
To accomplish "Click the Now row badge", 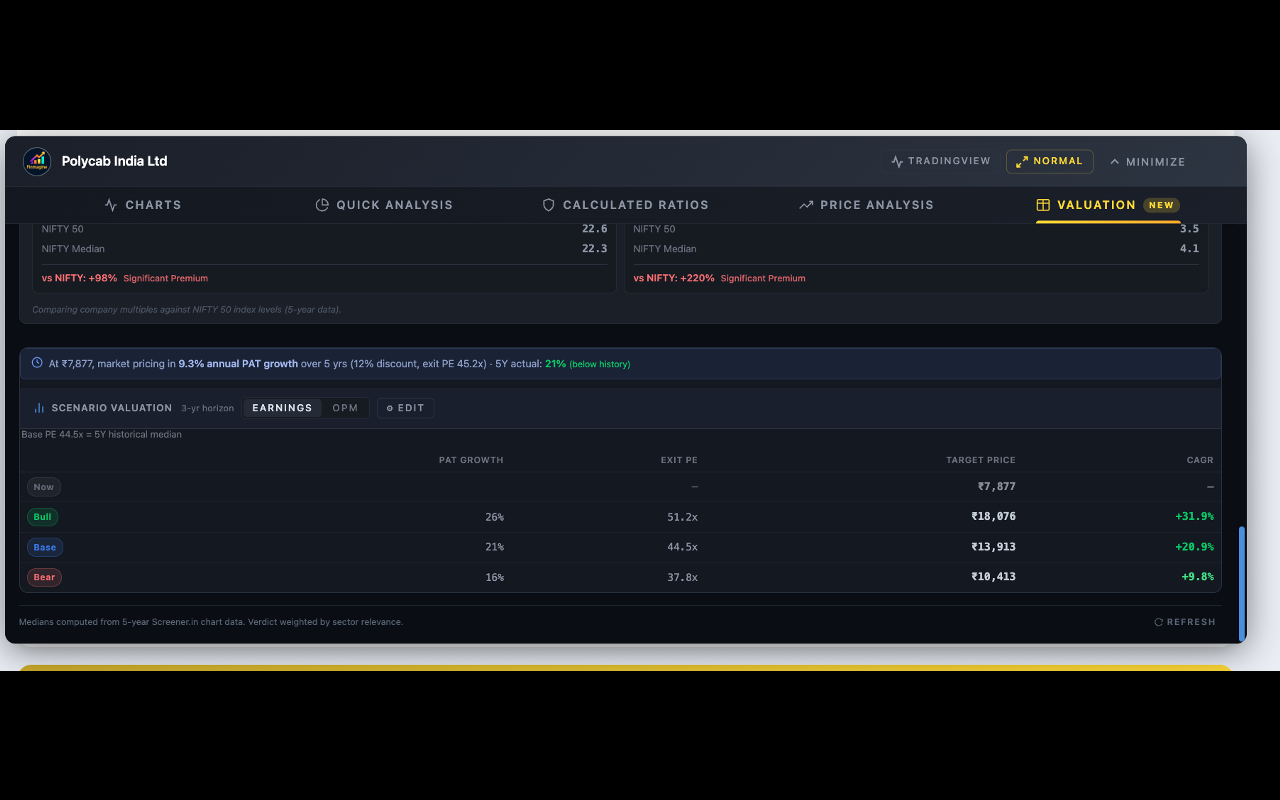I will click(44, 487).
